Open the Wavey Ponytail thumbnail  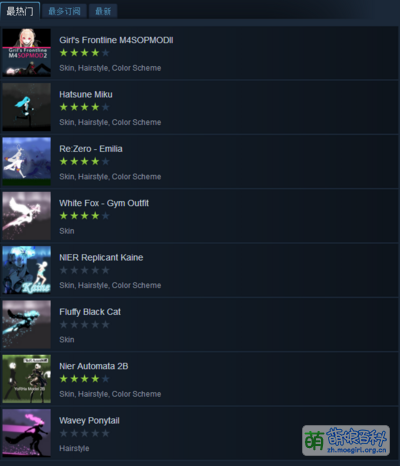click(x=27, y=433)
